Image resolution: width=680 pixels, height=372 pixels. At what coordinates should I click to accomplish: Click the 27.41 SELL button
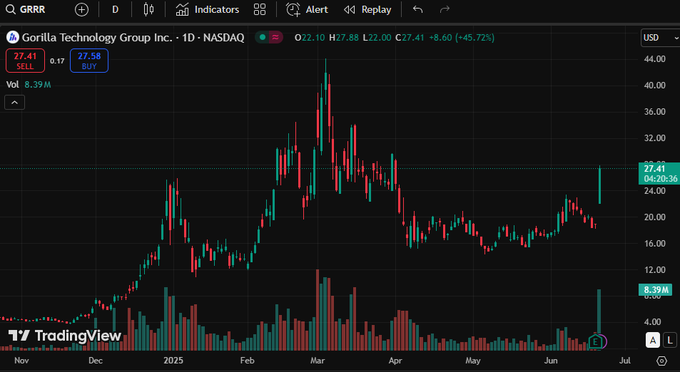pos(25,61)
